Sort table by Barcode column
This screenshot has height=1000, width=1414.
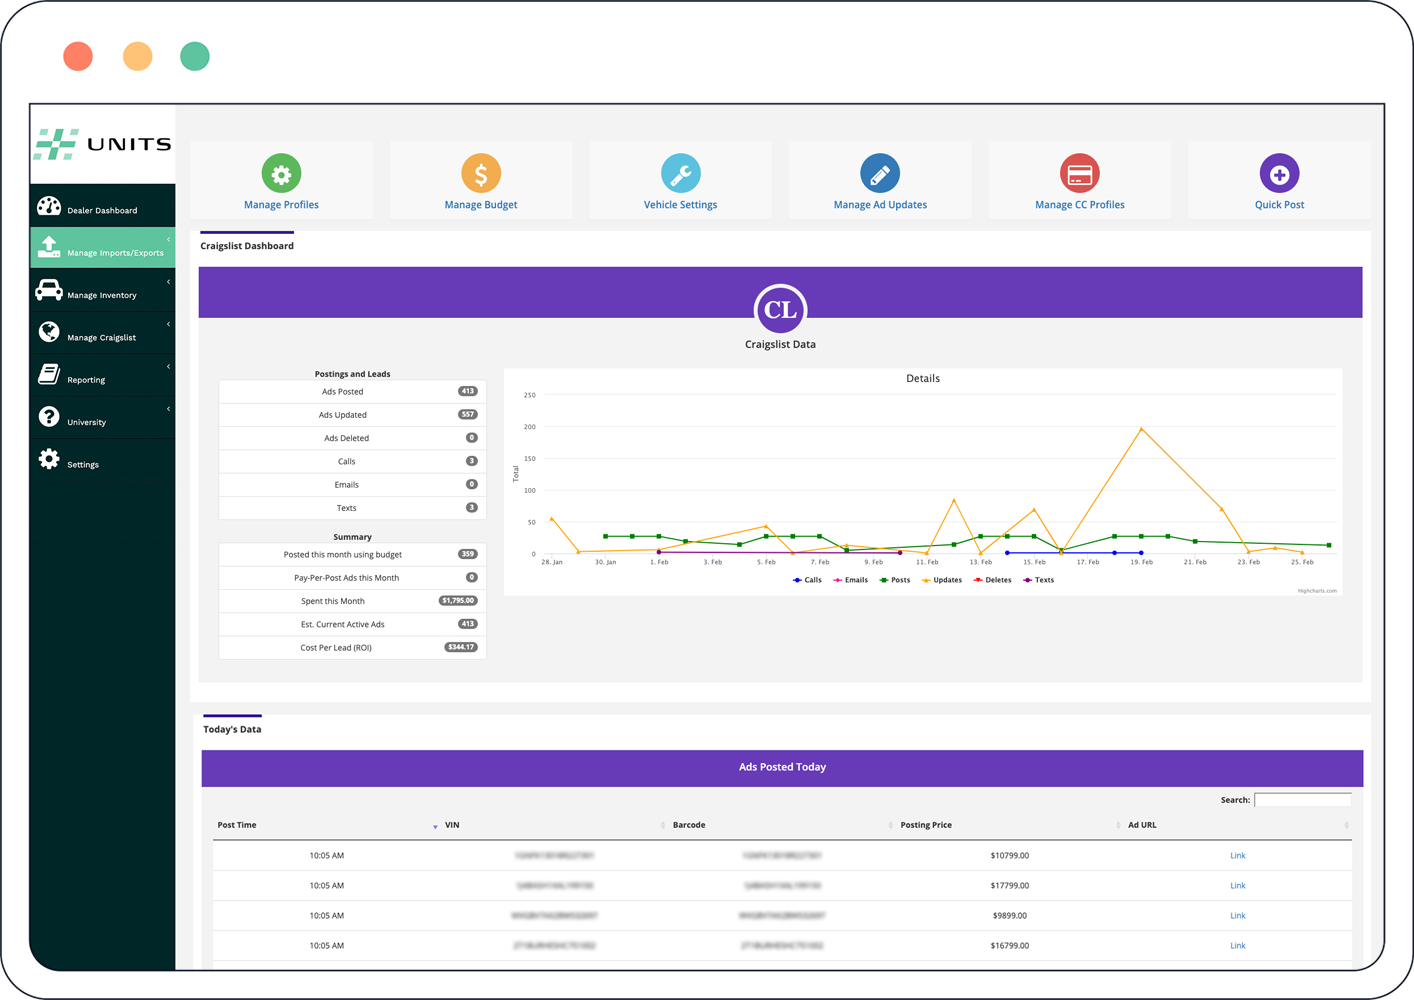pyautogui.click(x=782, y=825)
